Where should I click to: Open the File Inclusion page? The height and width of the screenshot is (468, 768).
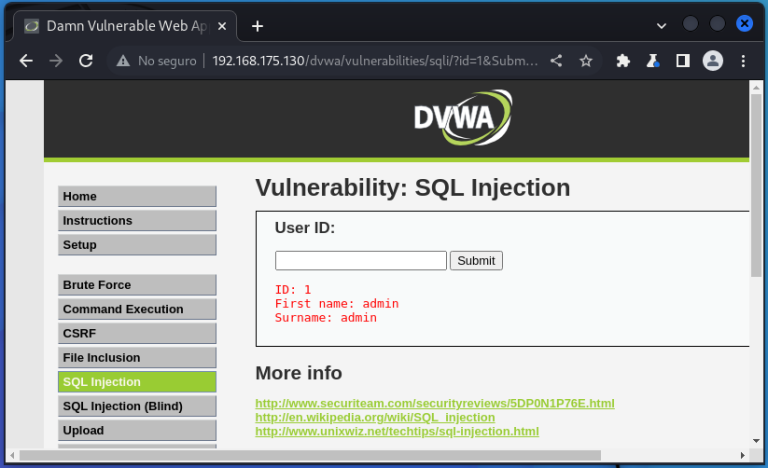(137, 357)
